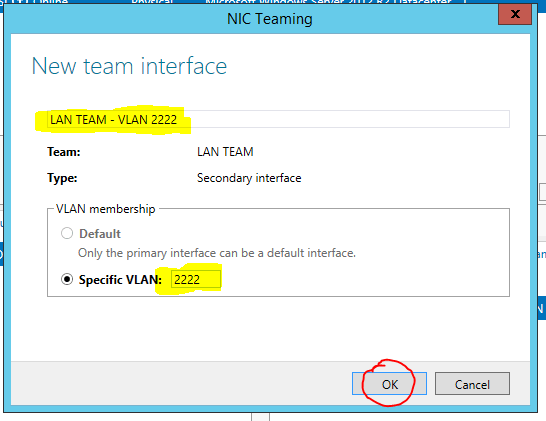Image resolution: width=546 pixels, height=421 pixels.
Task: Click the LAN TEAM team value text
Action: [x=225, y=152]
